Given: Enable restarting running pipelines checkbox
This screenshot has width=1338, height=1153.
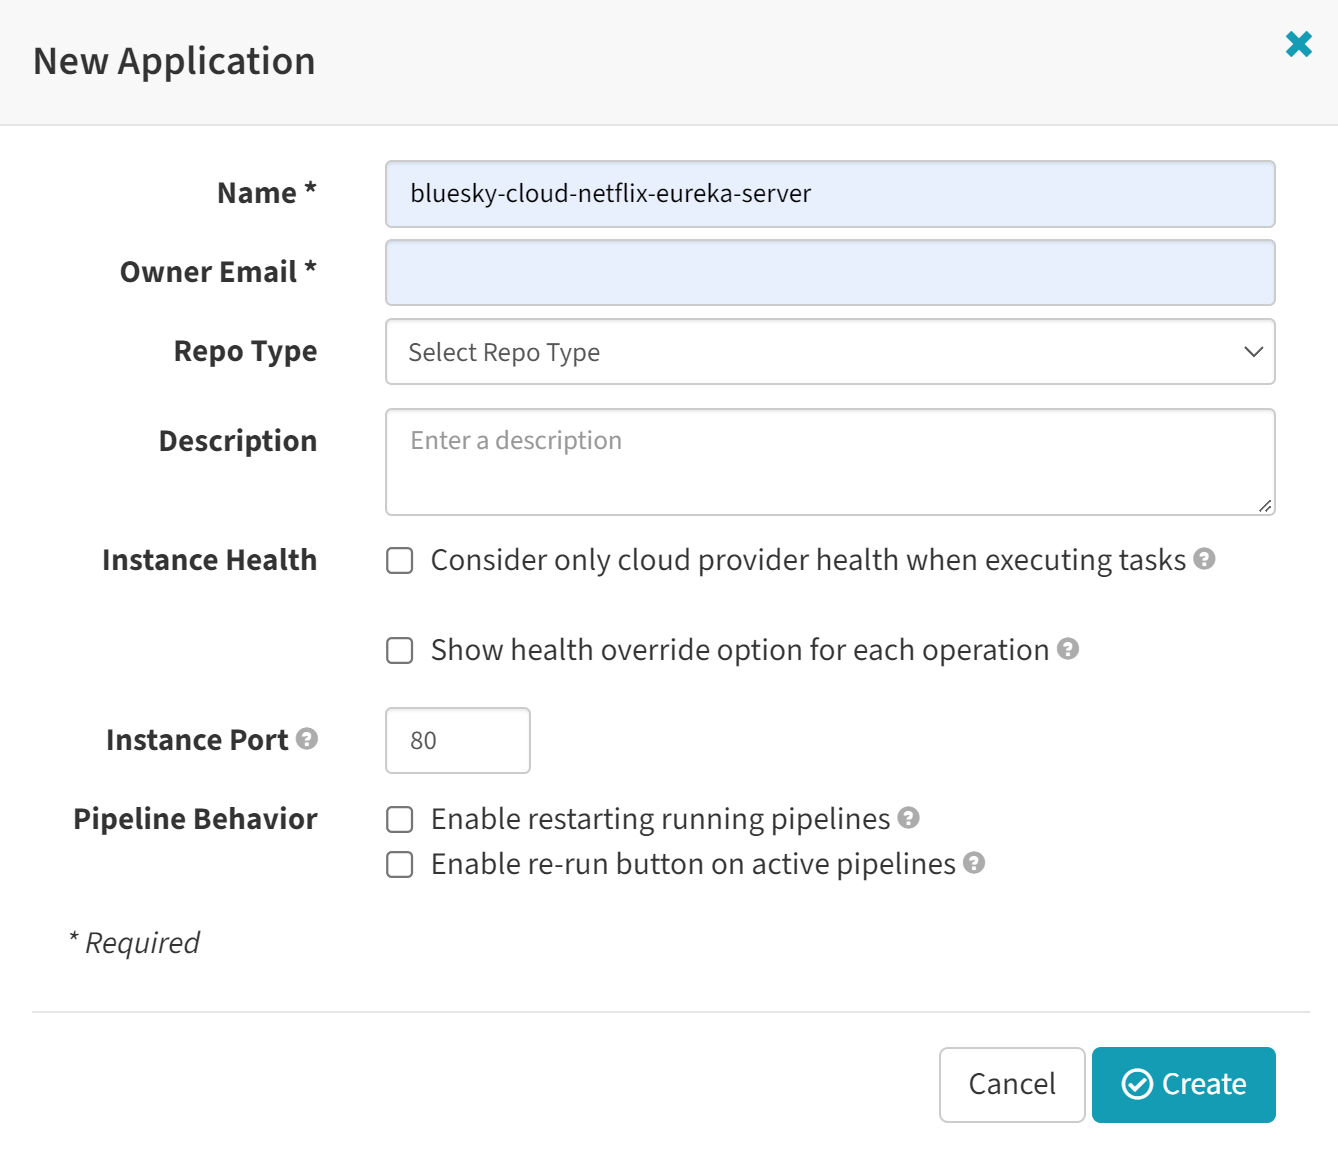Looking at the screenshot, I should [400, 820].
